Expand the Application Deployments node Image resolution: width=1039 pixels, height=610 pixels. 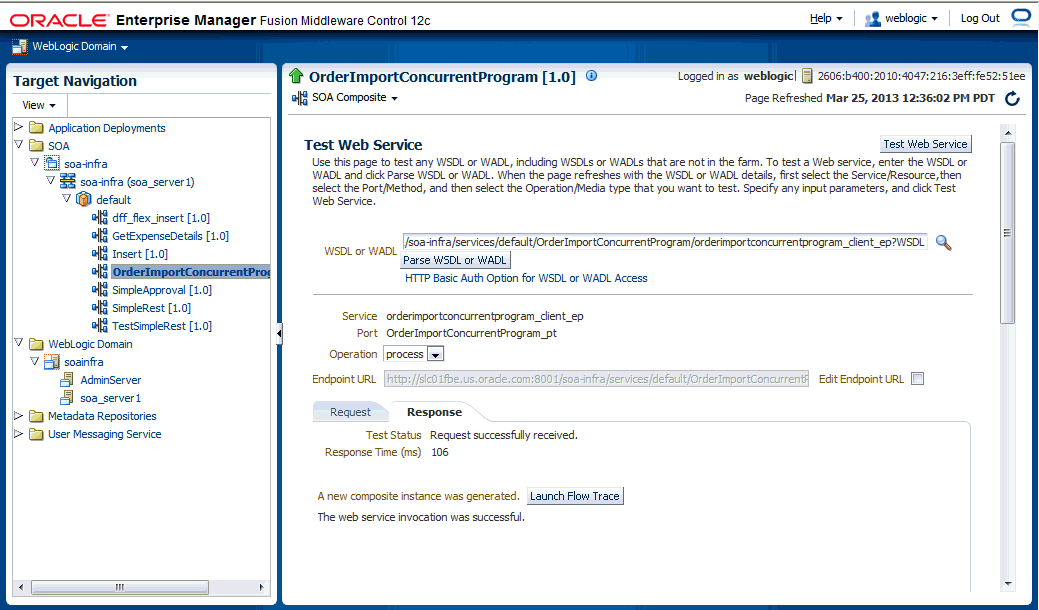(x=19, y=127)
